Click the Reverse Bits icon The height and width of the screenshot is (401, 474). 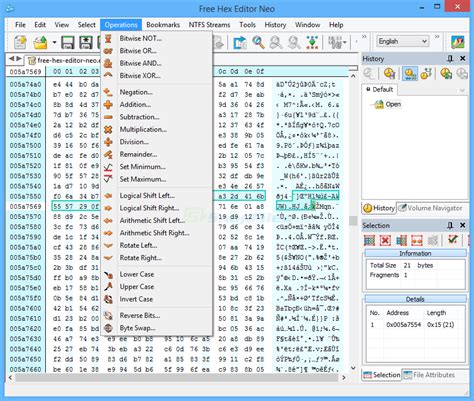pos(108,315)
